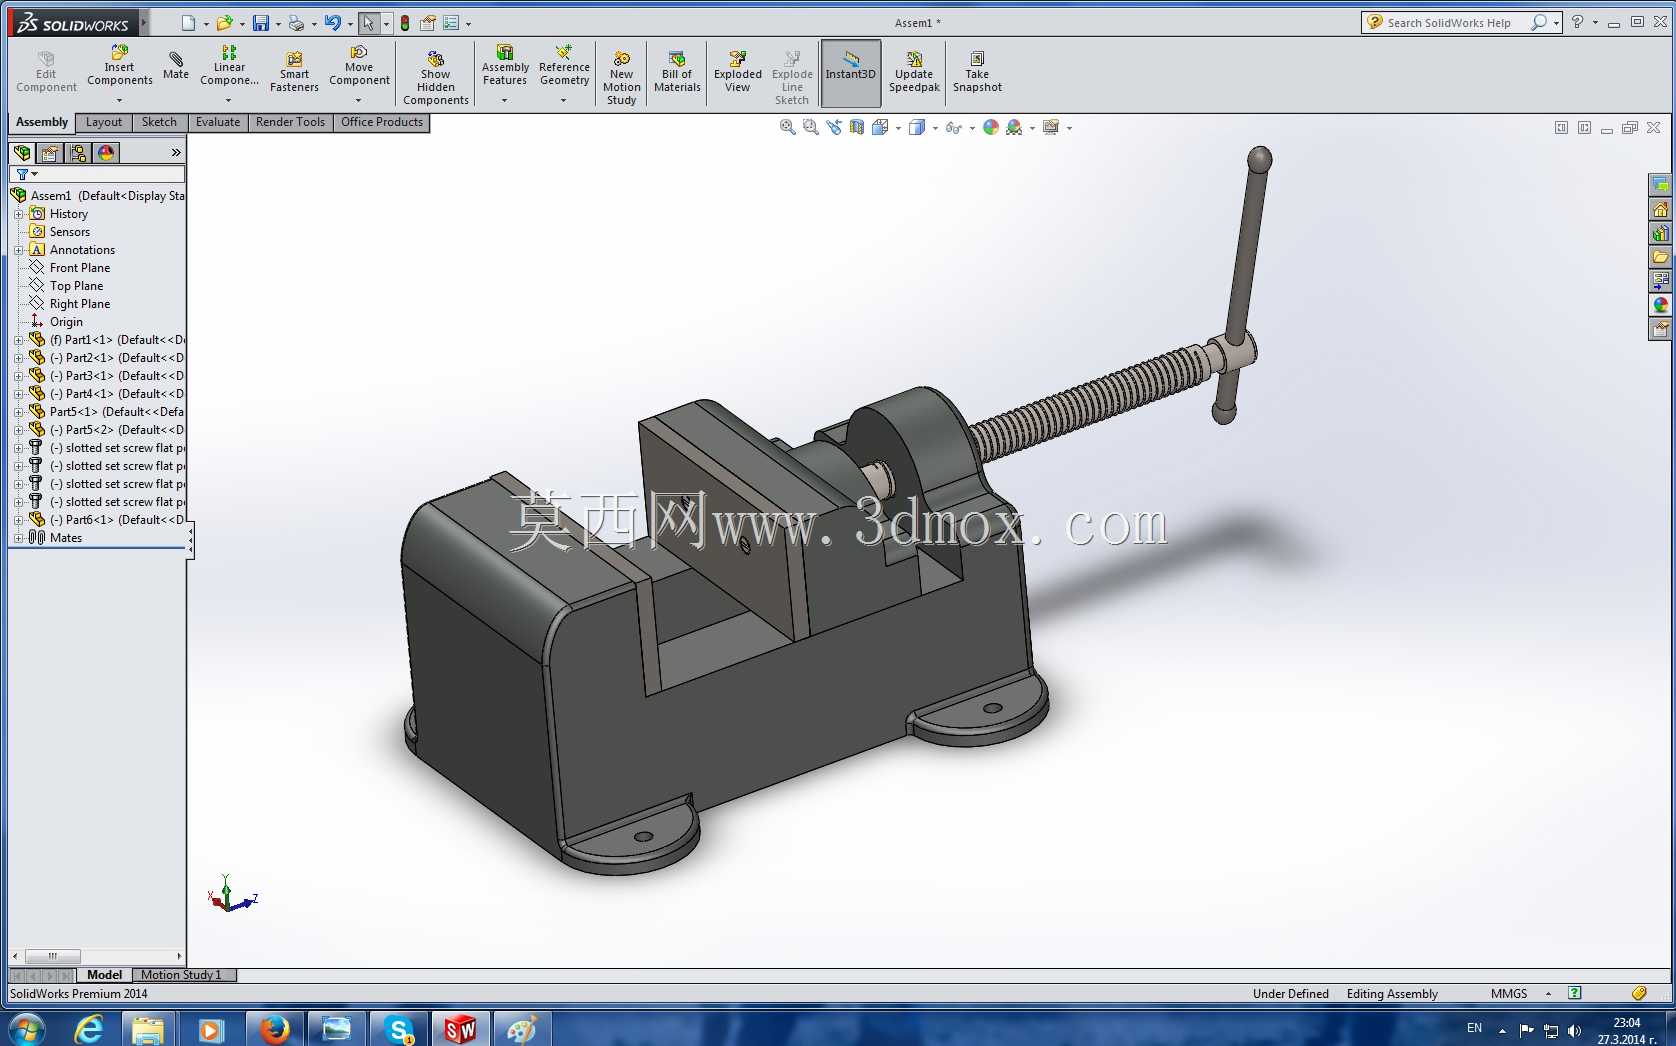This screenshot has height=1046, width=1676.
Task: Click the MMGS unit system status
Action: click(x=1509, y=994)
